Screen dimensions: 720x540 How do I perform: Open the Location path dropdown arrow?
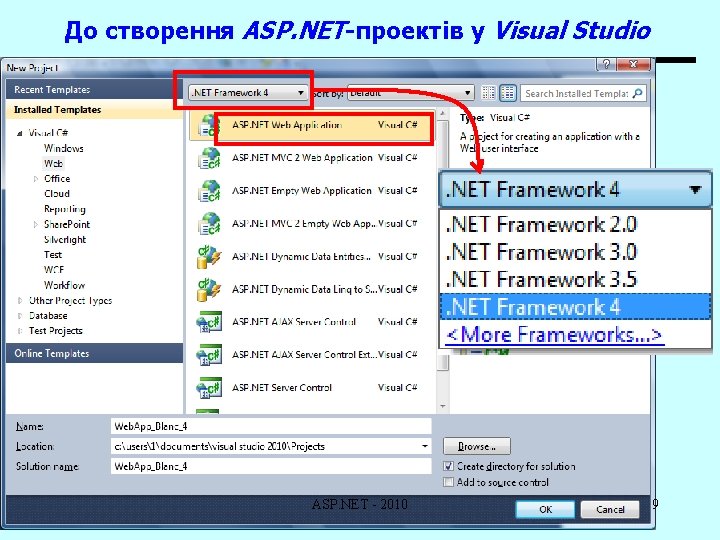[425, 446]
